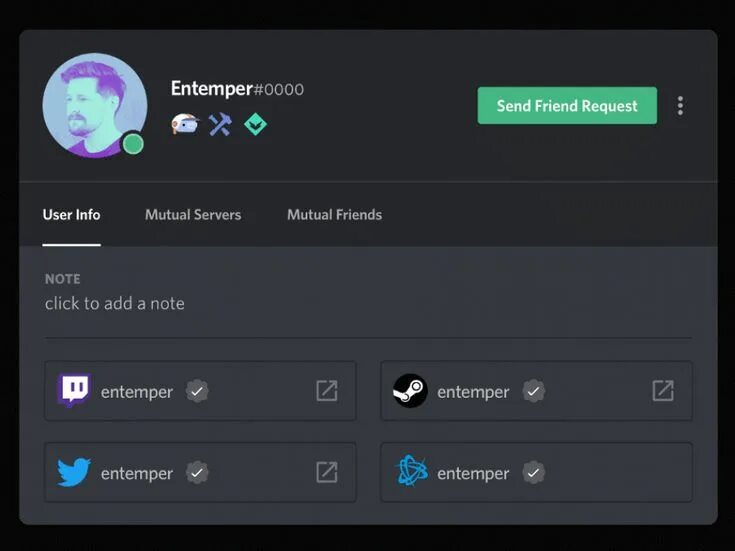Click the NOTE section heading
This screenshot has height=551, width=735.
(62, 279)
